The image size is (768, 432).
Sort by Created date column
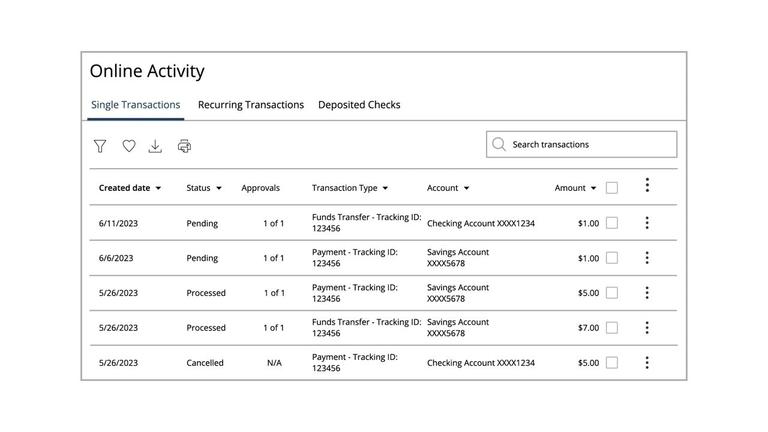129,188
